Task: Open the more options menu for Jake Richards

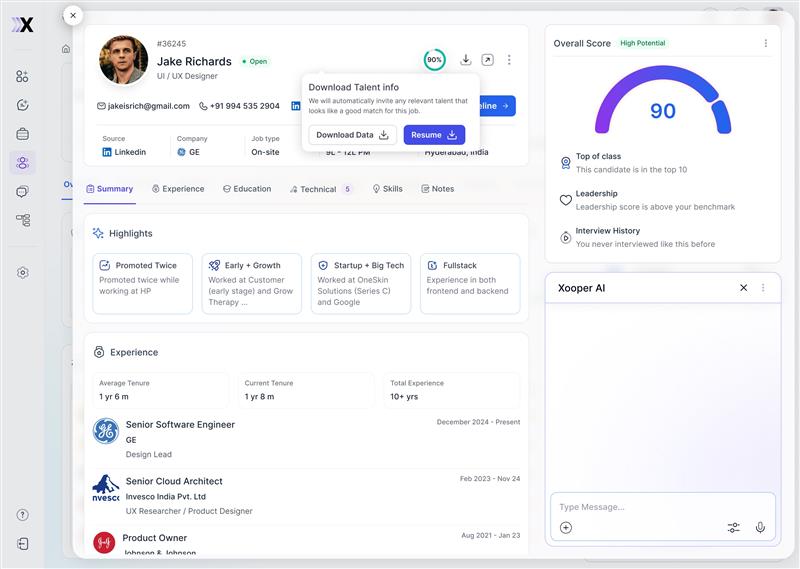Action: tap(509, 60)
